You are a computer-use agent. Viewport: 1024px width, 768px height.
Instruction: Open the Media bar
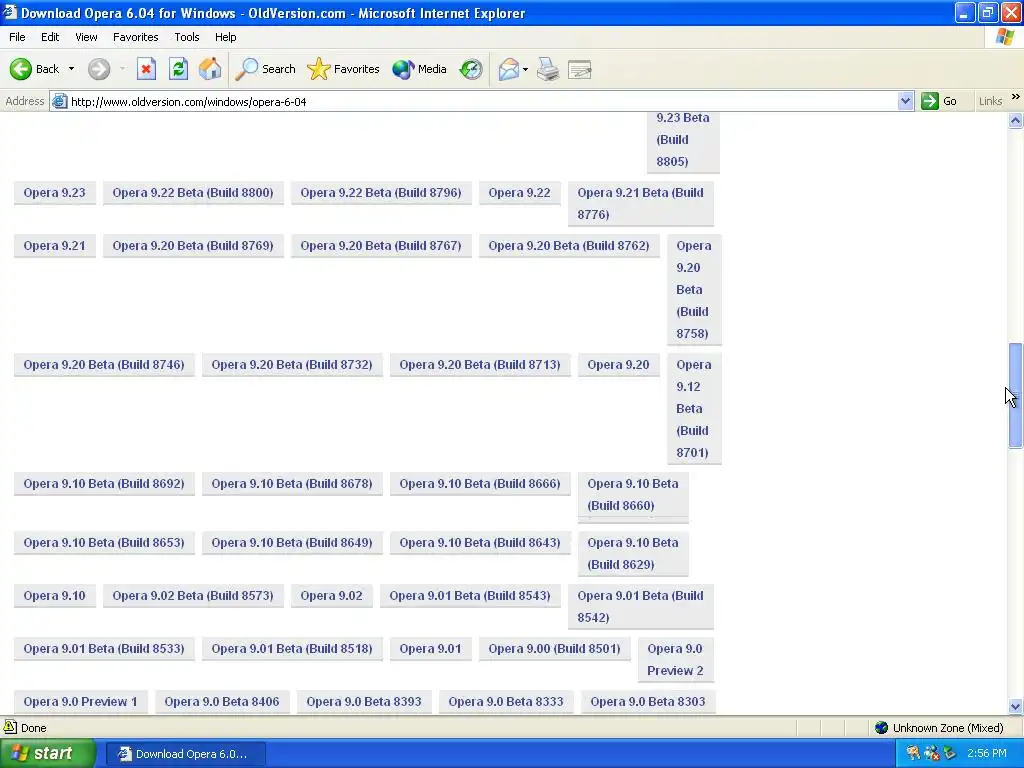[419, 69]
